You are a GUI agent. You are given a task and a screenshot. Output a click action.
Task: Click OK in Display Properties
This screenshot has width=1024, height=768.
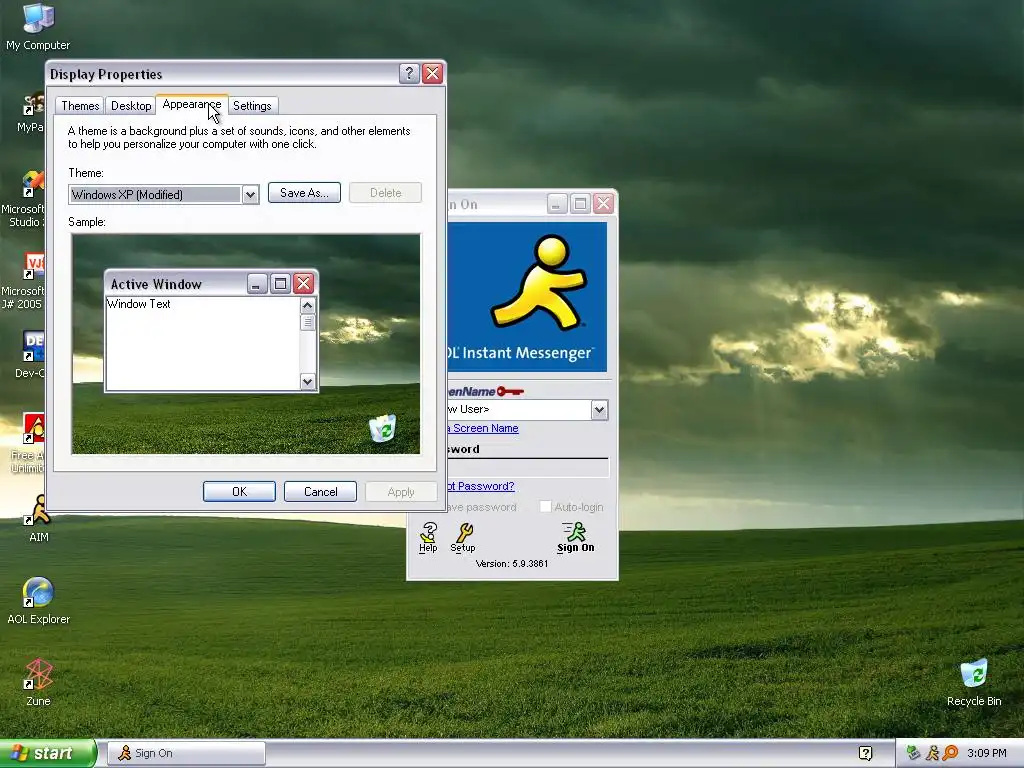click(x=239, y=492)
